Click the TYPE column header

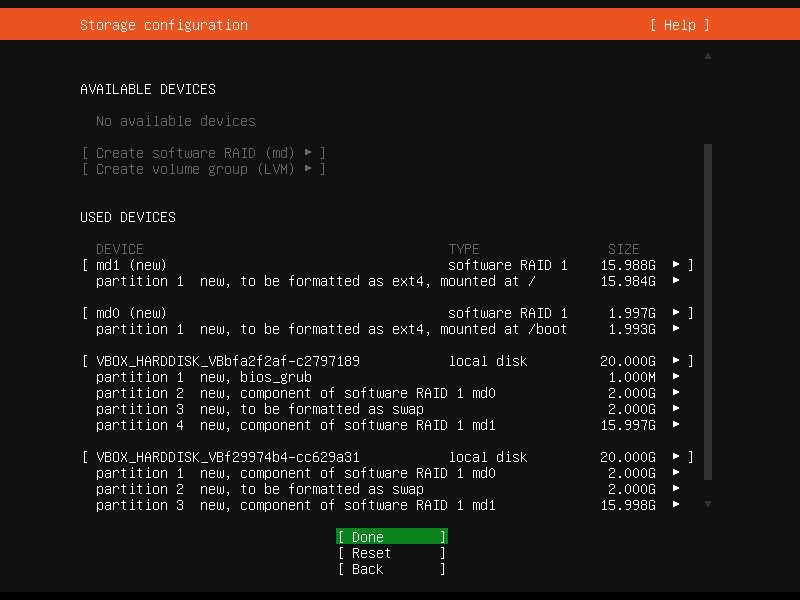tap(464, 249)
